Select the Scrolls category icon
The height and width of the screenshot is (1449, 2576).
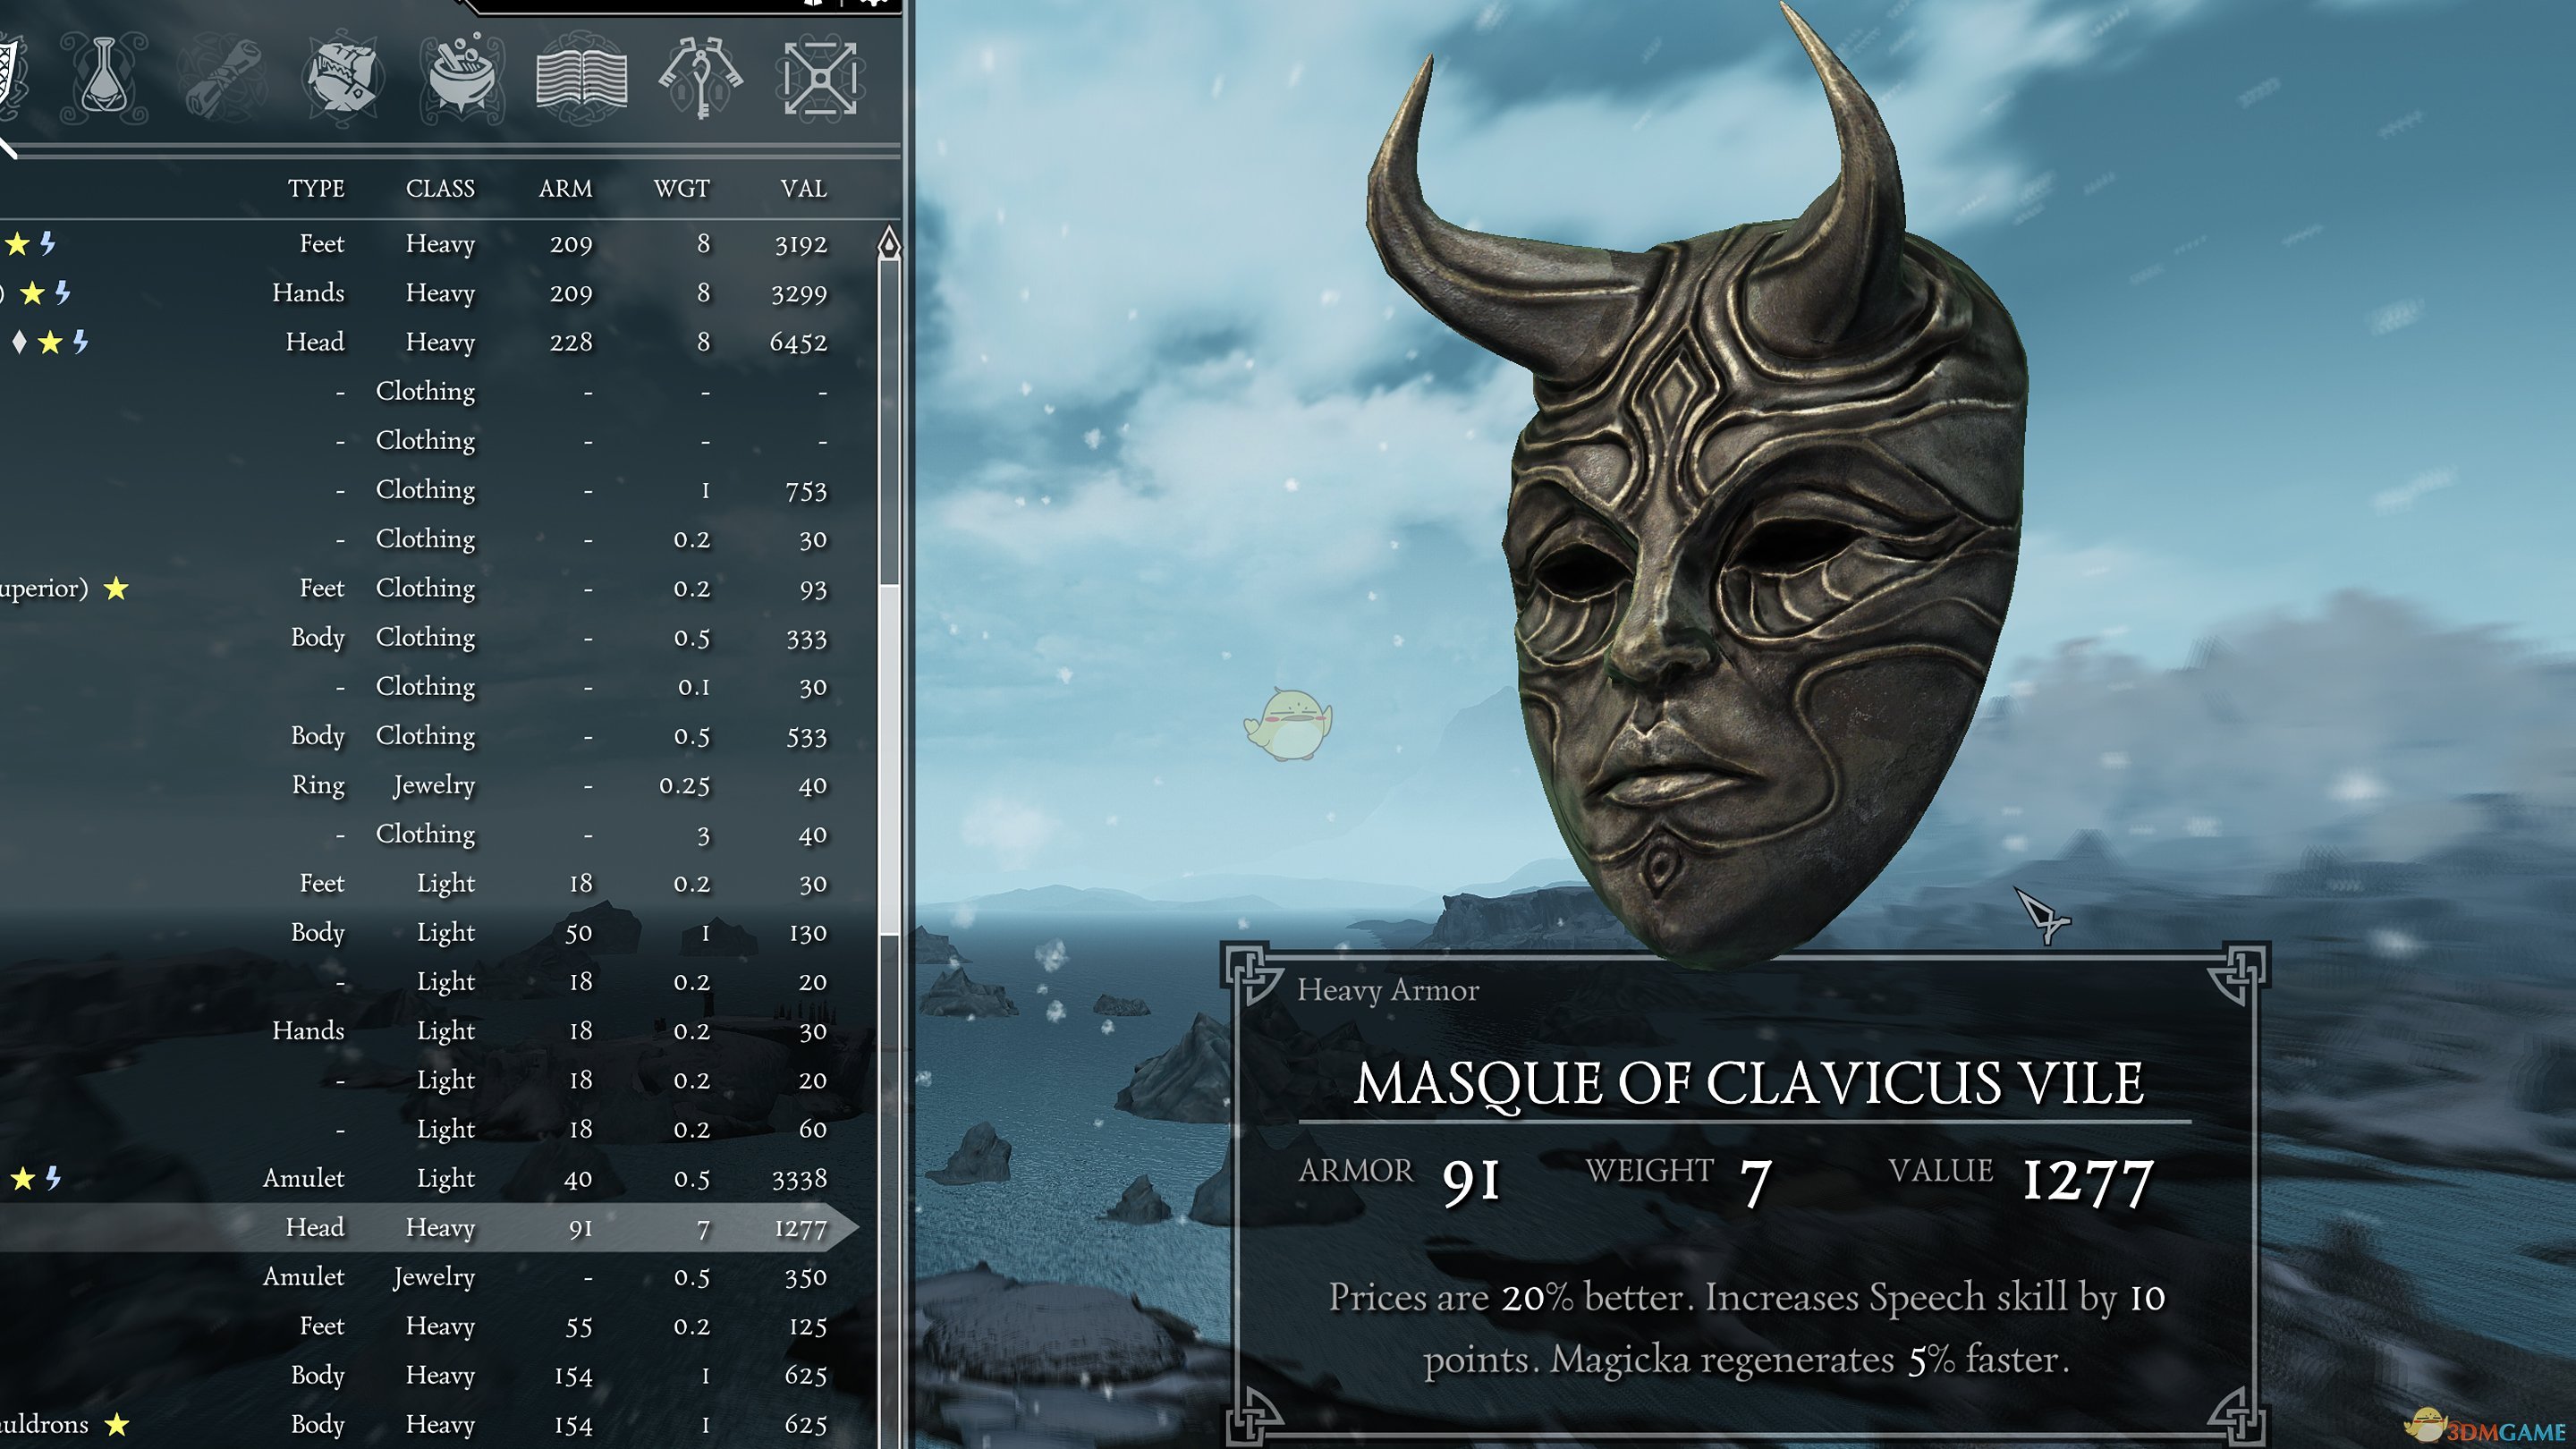point(222,78)
